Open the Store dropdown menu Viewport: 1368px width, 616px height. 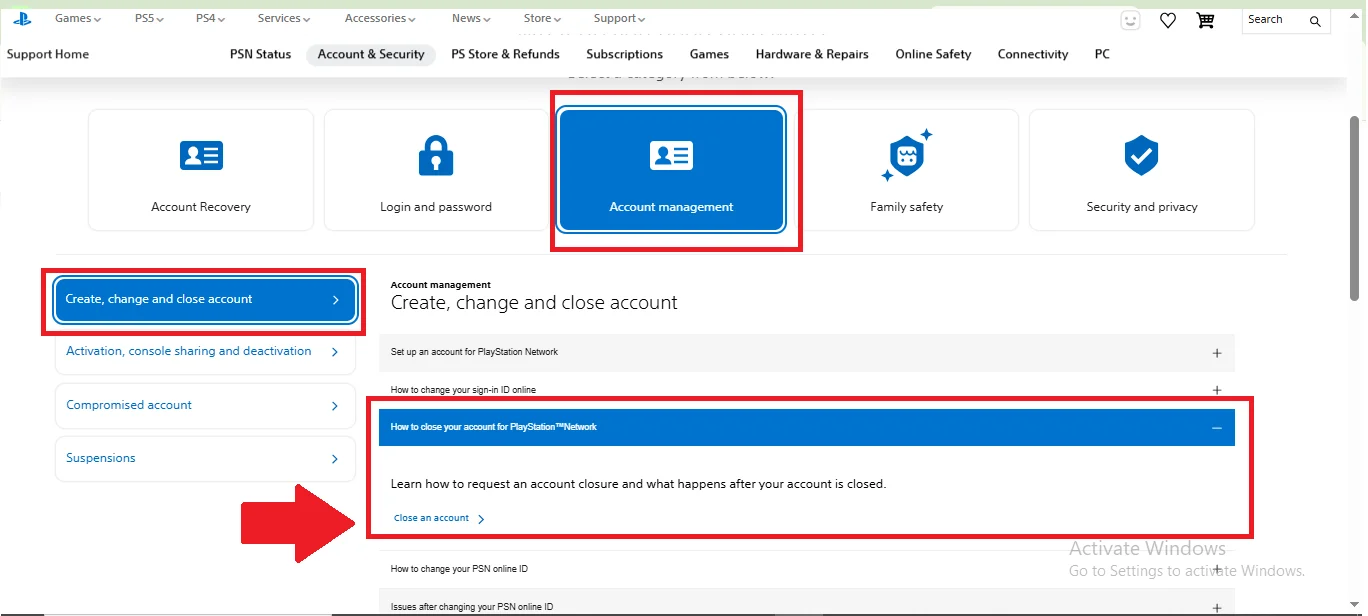543,18
